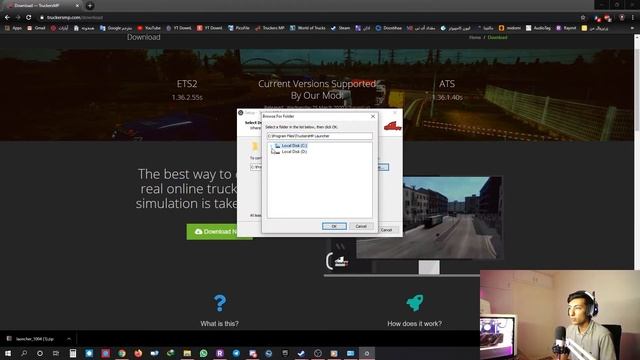640x360 pixels.
Task: Click the folder path field in Browse dialog
Action: (x=320, y=136)
